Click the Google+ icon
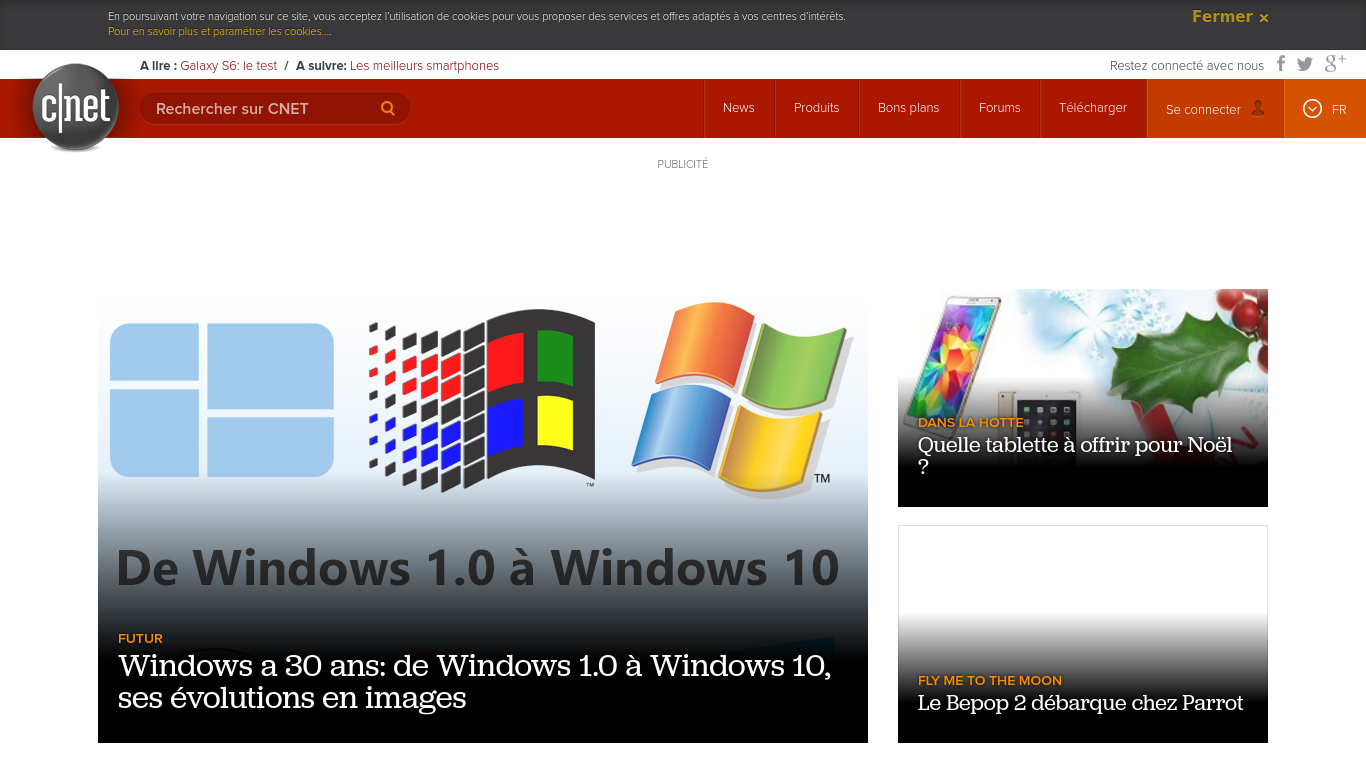This screenshot has height=768, width=1366. [1334, 63]
